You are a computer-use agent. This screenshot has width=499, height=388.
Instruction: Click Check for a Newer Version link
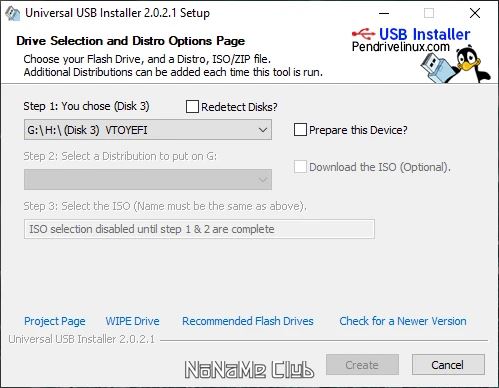[x=403, y=321]
